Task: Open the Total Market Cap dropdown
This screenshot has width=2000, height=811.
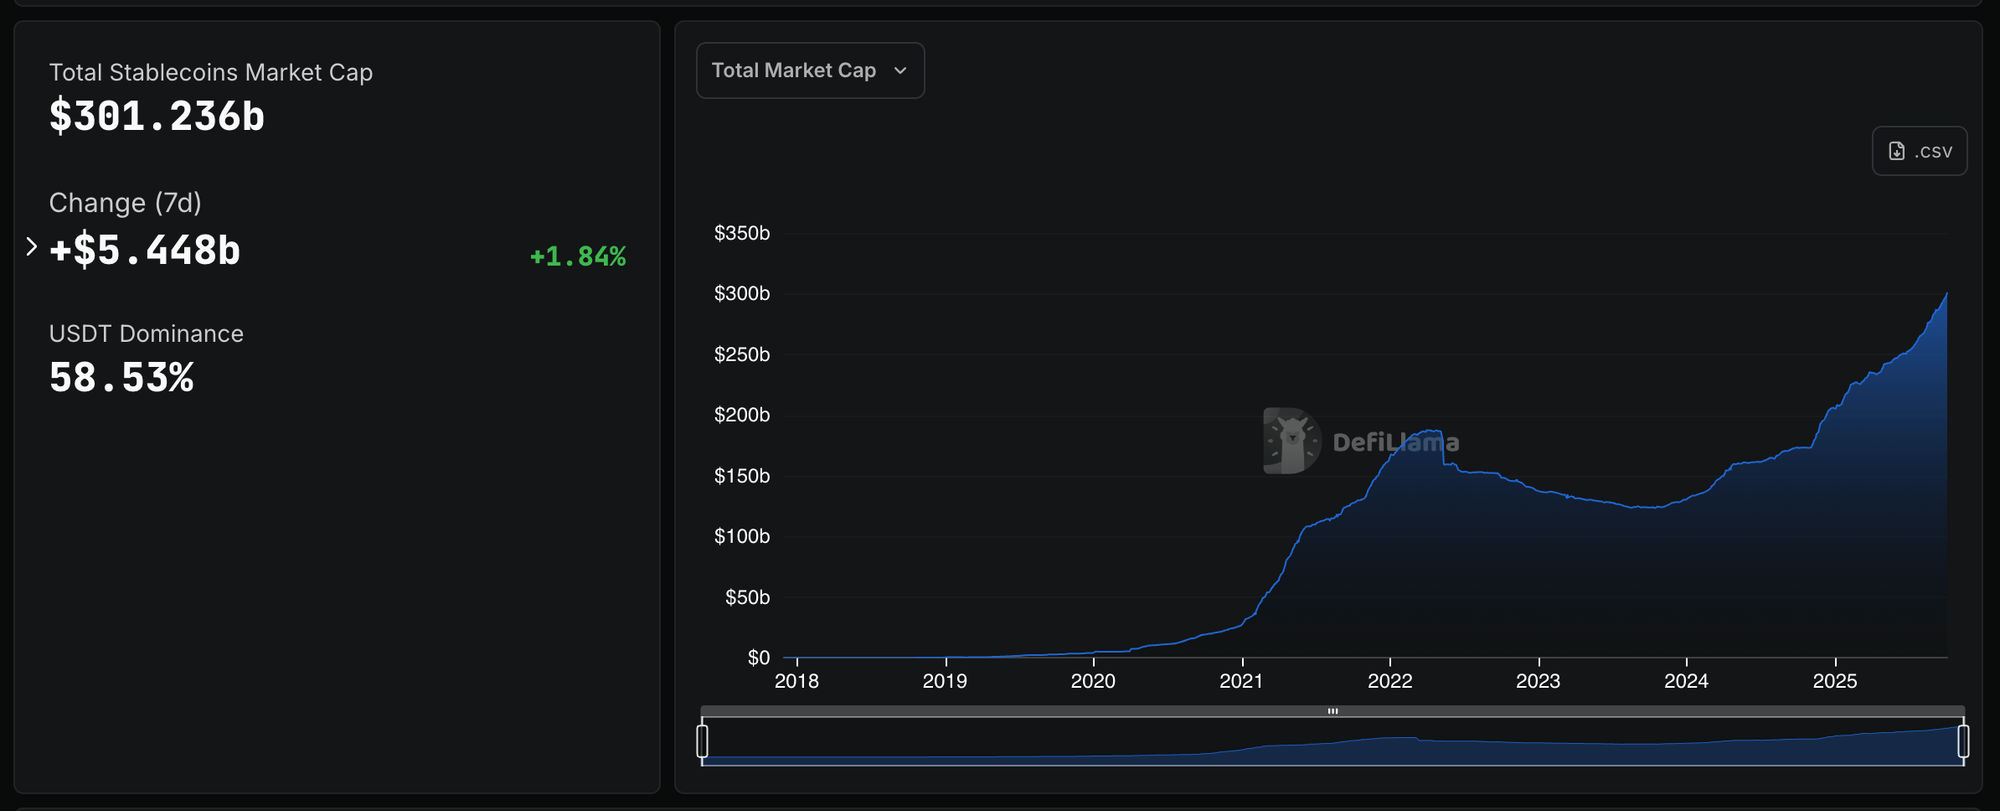Action: coord(809,71)
